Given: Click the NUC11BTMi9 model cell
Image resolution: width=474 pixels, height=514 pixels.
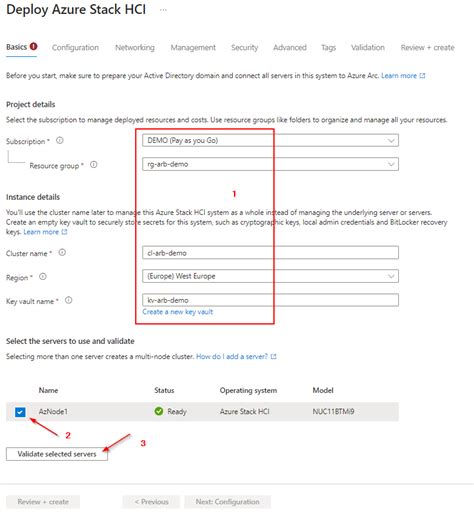Looking at the screenshot, I should [x=333, y=412].
